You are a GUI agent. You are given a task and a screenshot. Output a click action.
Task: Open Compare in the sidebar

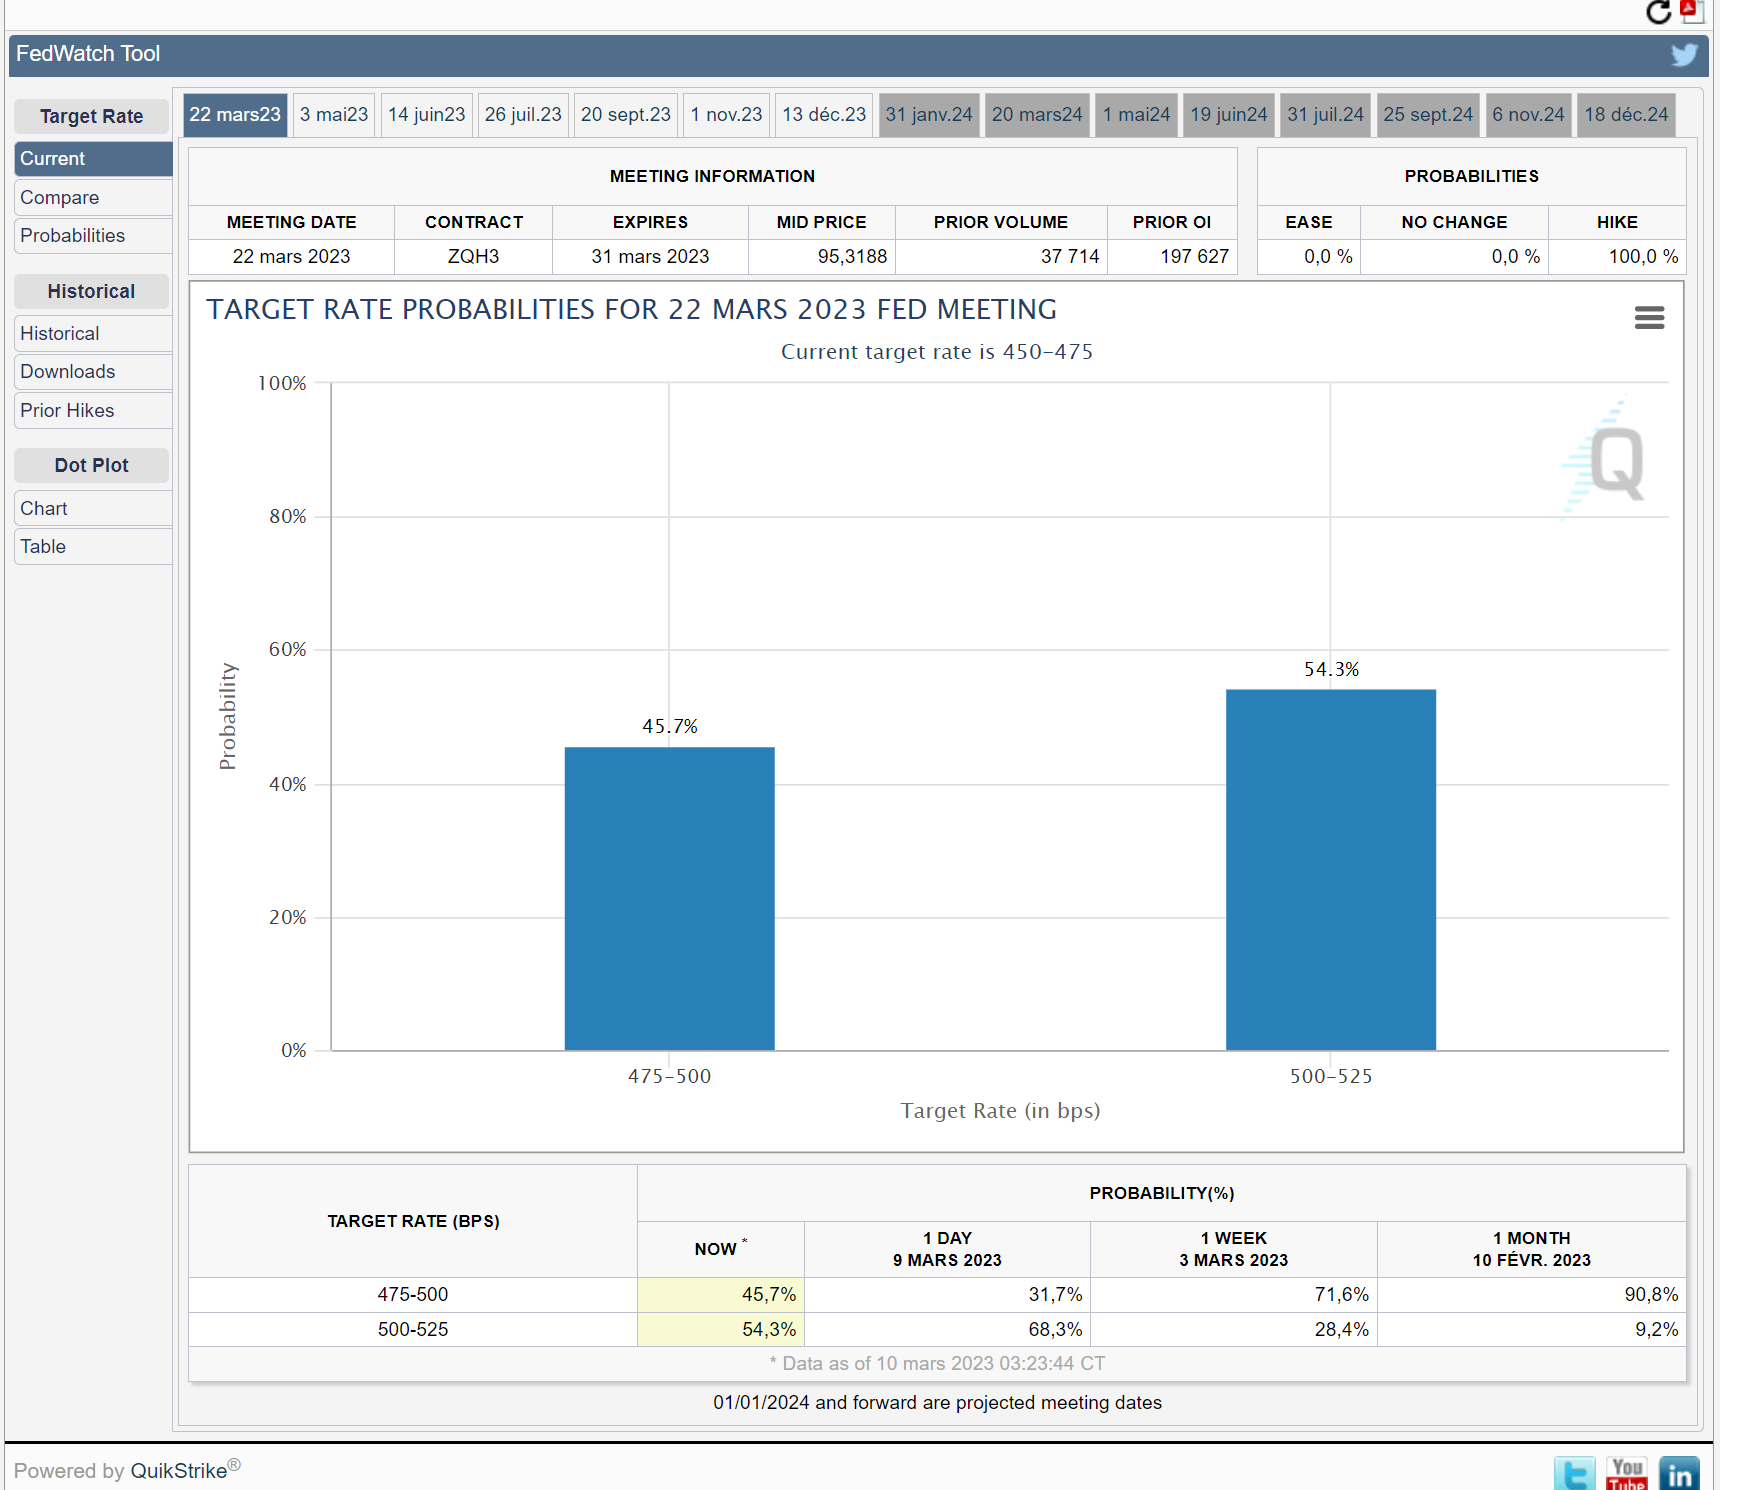93,198
